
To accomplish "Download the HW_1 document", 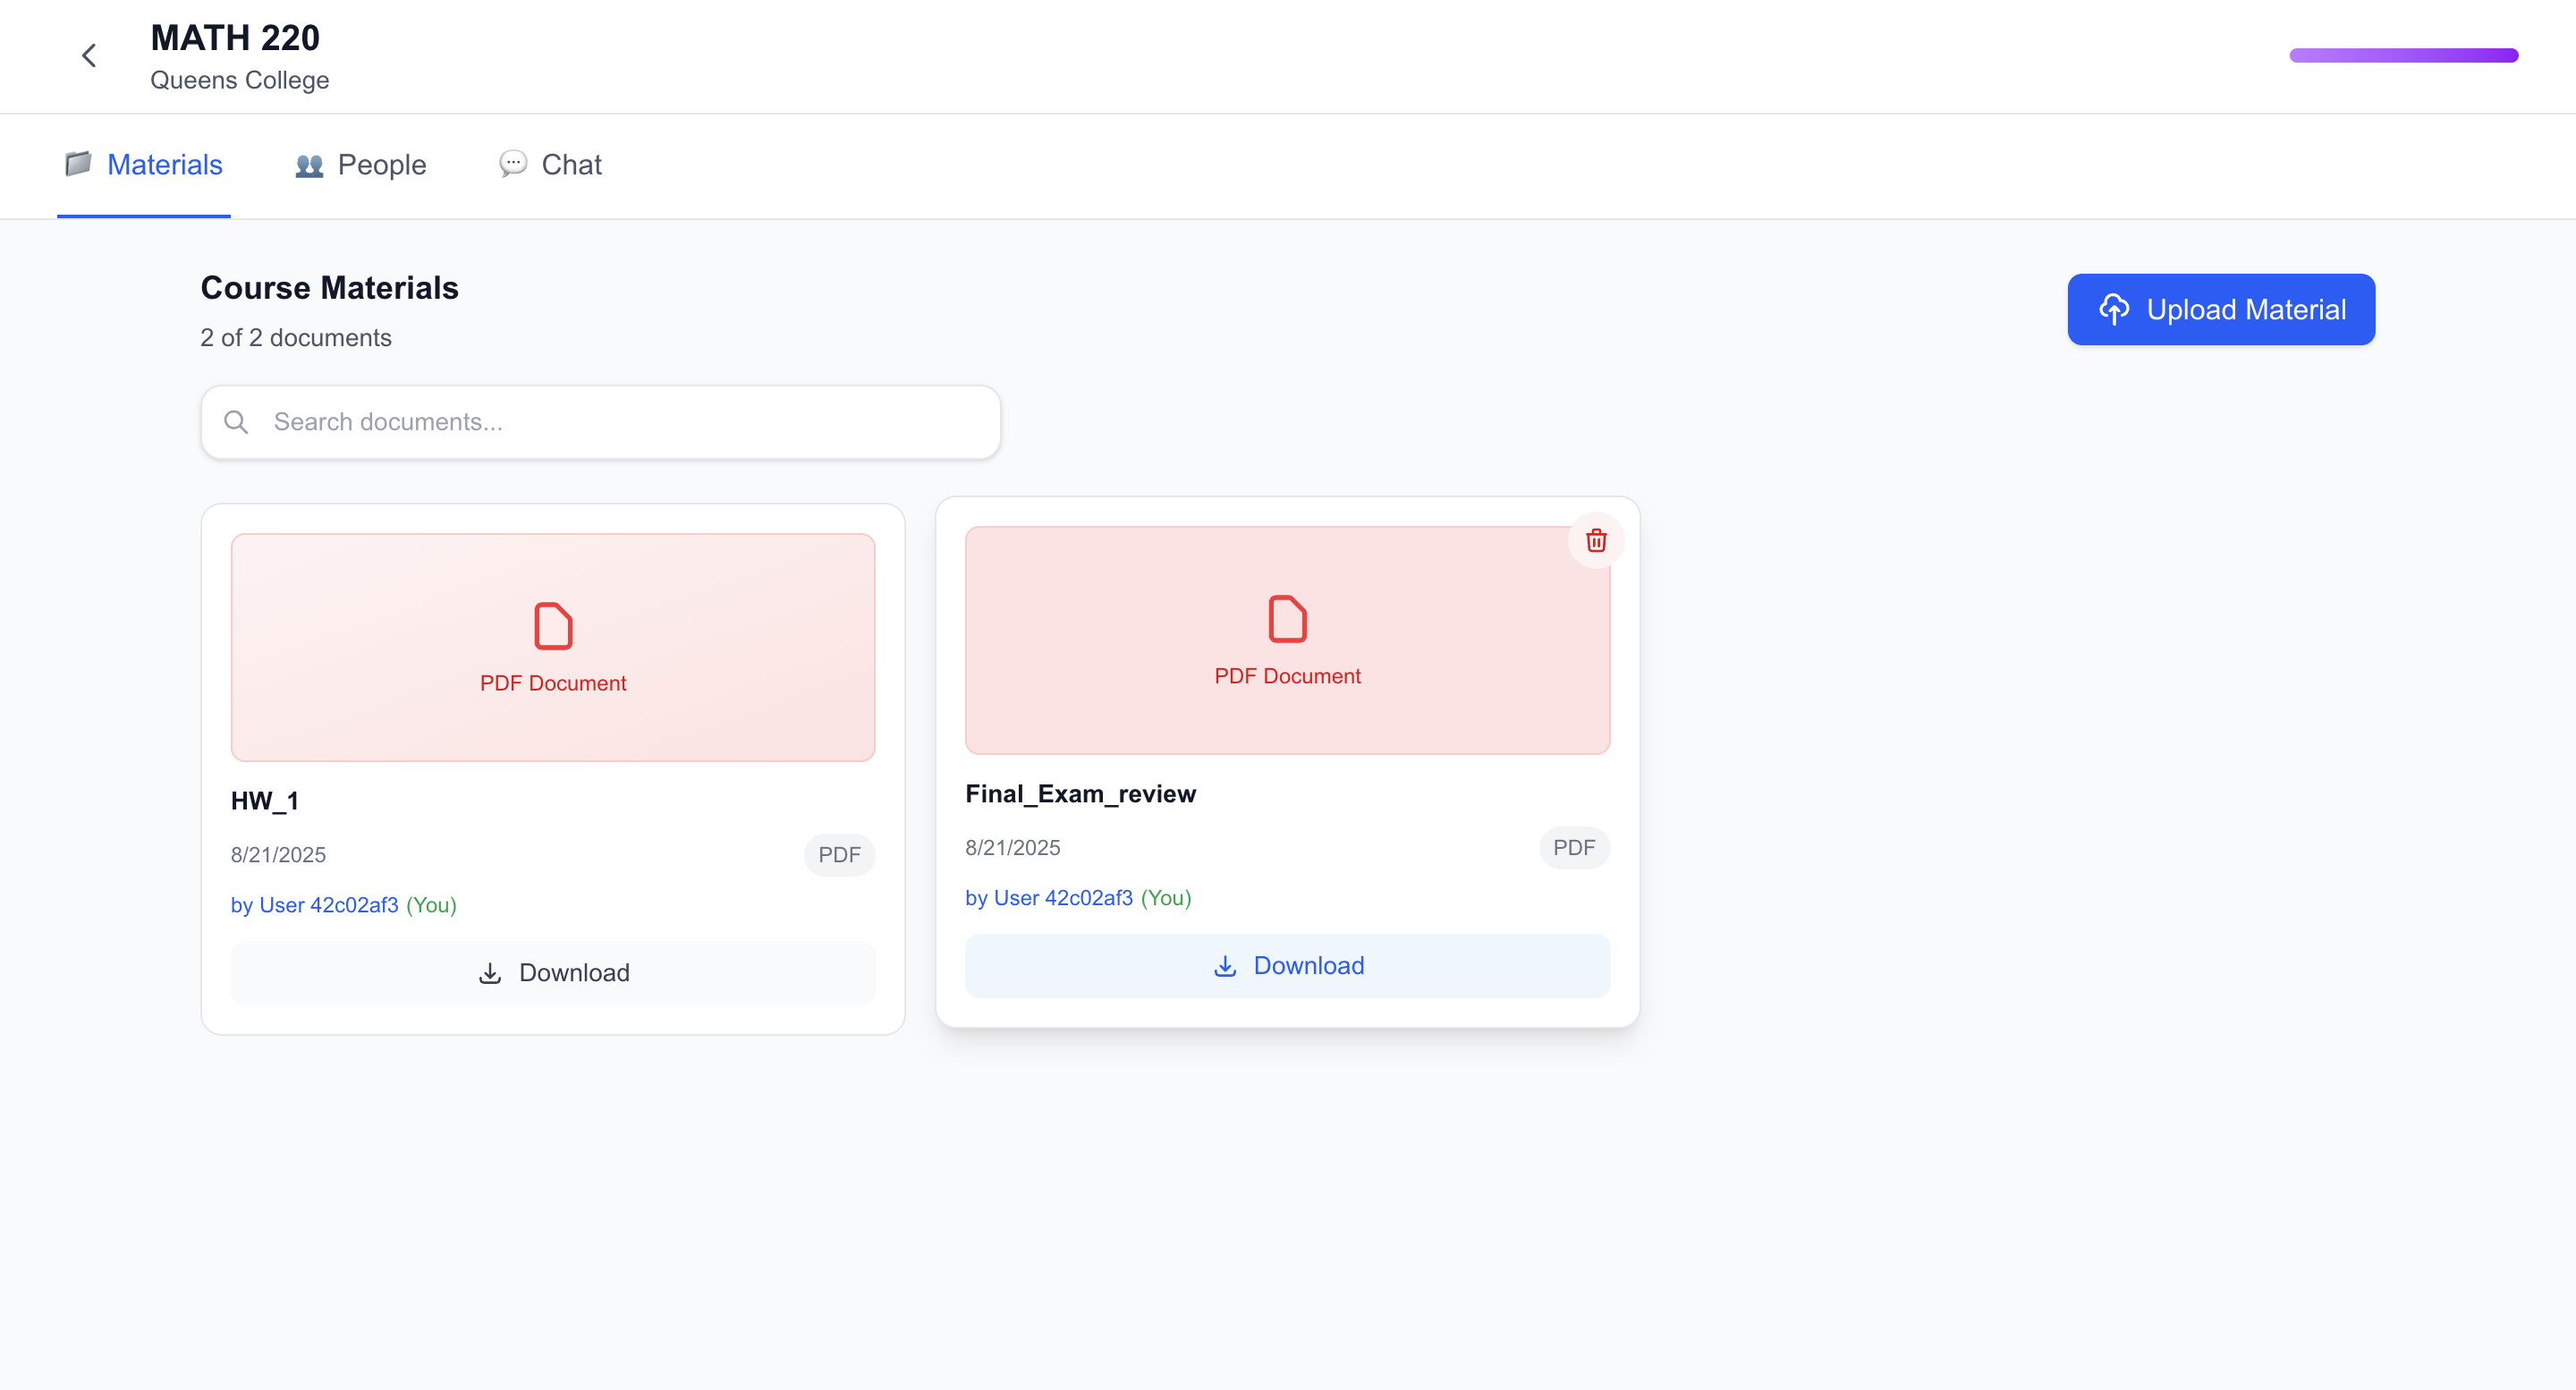I will (x=553, y=973).
